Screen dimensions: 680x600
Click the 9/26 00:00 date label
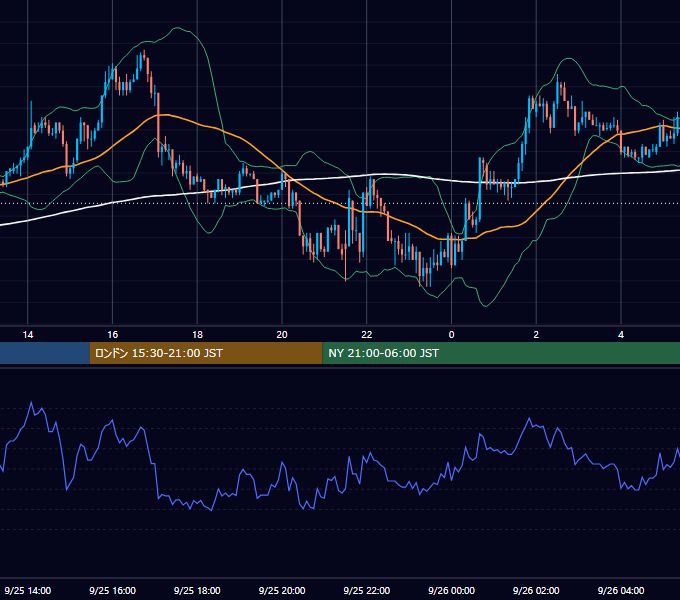pos(451,590)
